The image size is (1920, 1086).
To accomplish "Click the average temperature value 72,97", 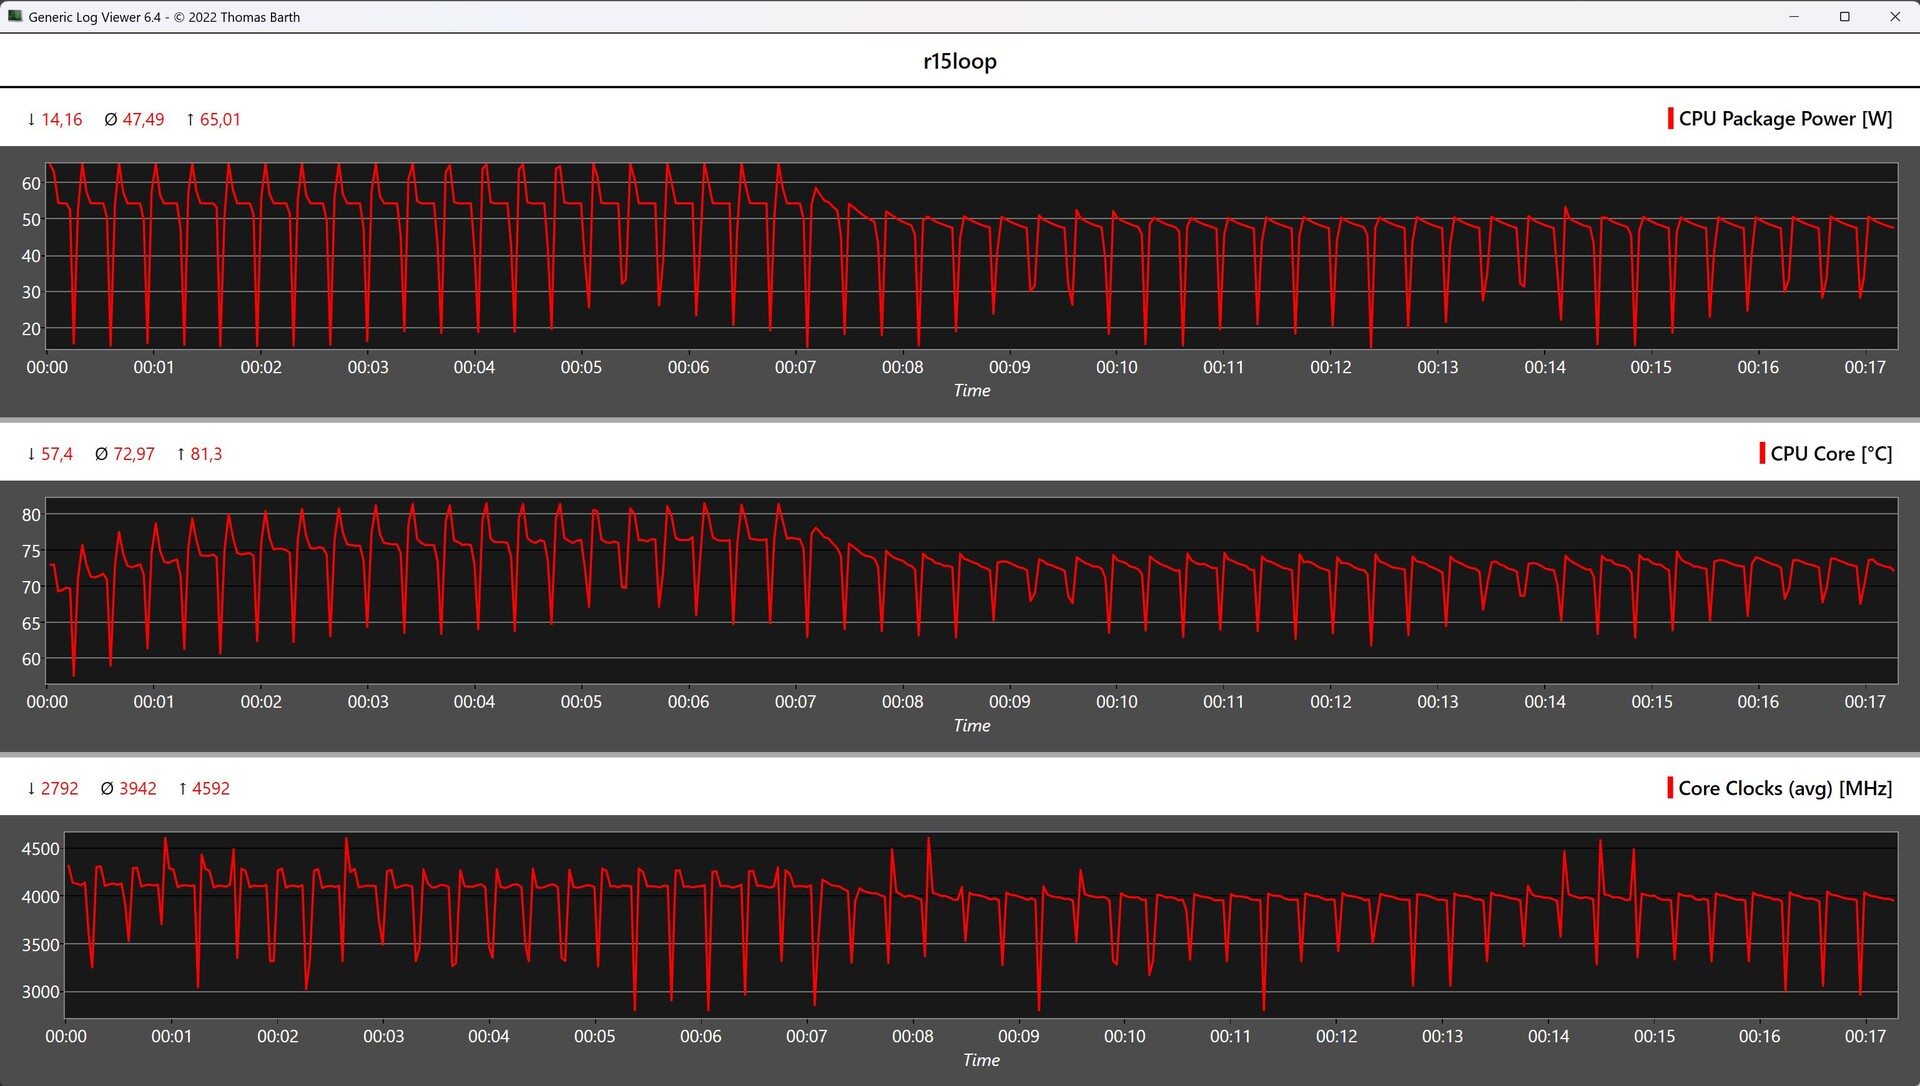I will click(x=134, y=454).
